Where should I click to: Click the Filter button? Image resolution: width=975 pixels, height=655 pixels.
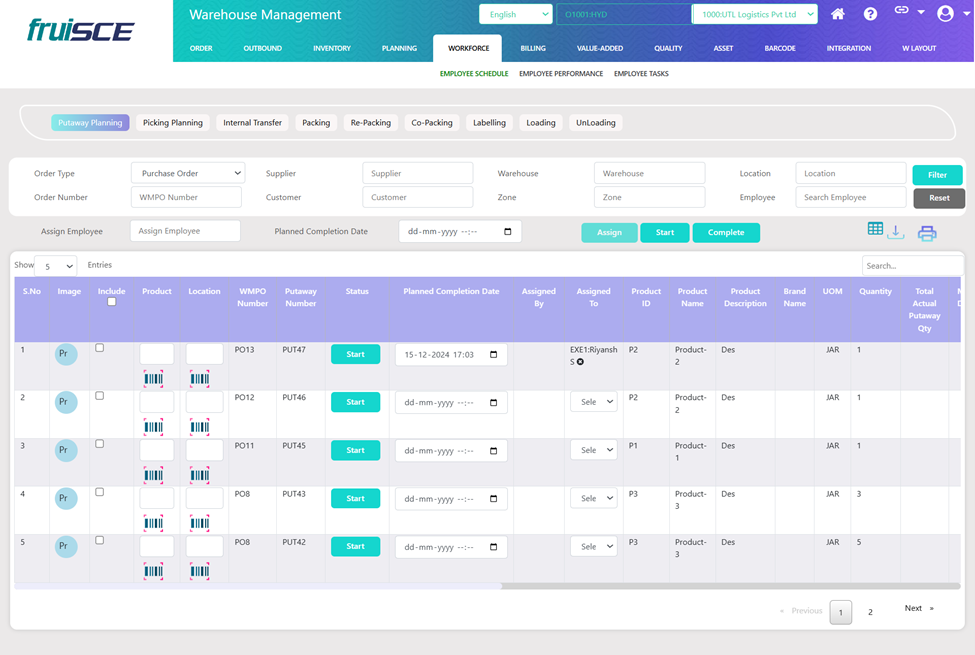[x=937, y=175]
